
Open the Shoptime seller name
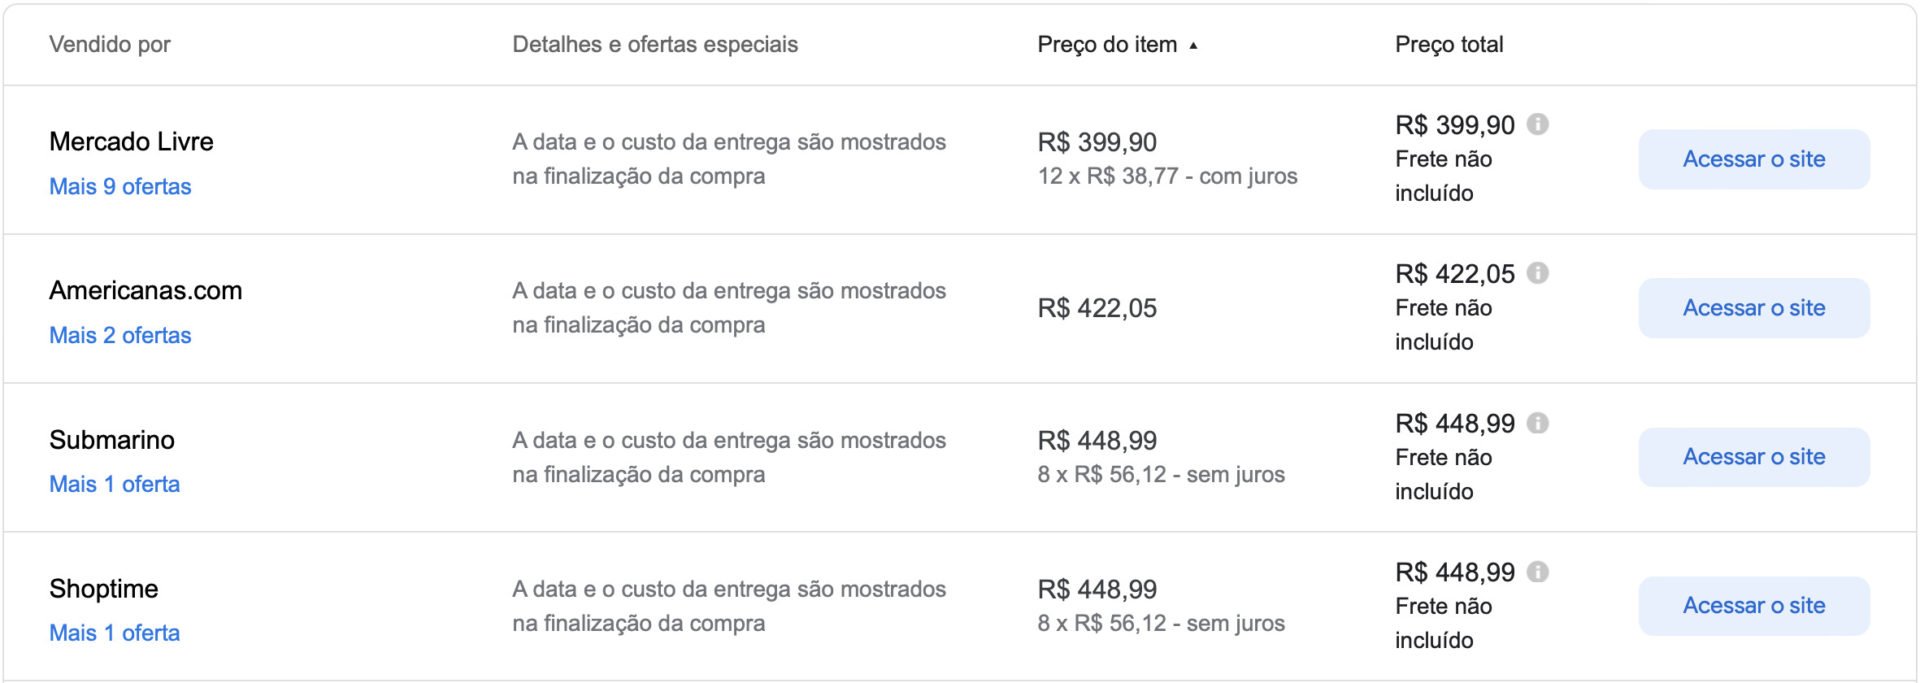104,589
